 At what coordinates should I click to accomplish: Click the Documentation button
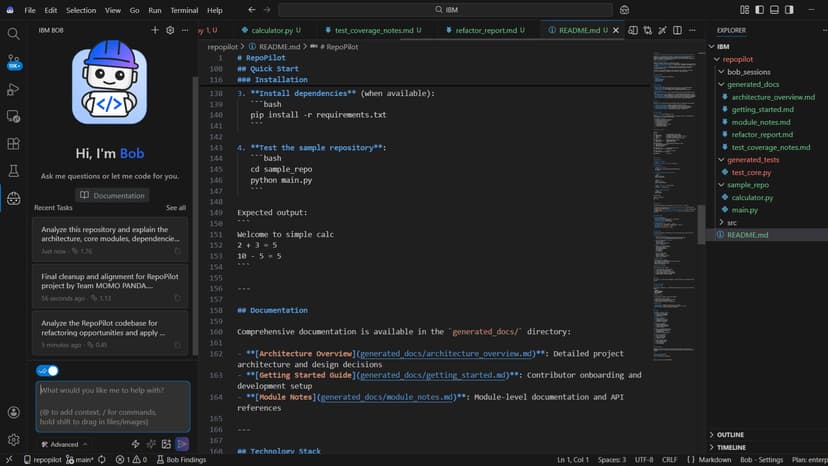pos(112,195)
